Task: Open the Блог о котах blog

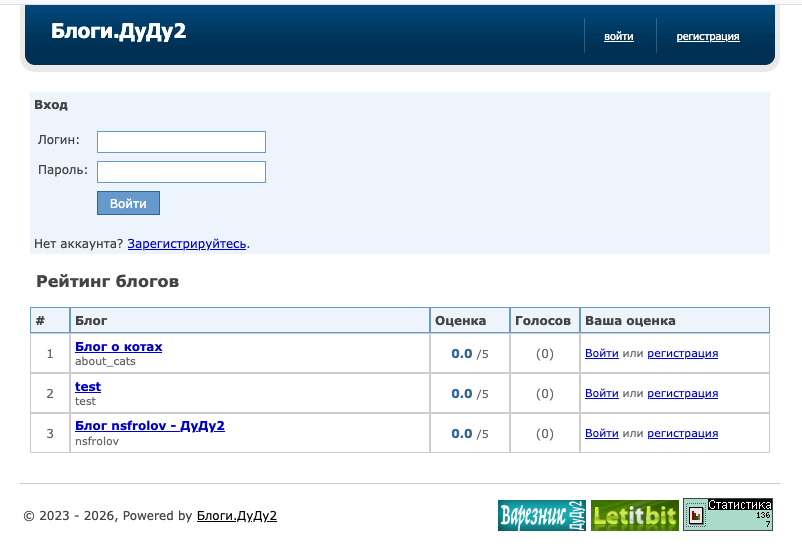Action: click(119, 346)
